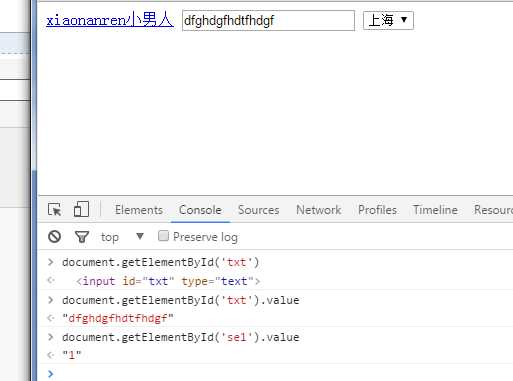Focus the text input containing dfghdgfhdtfhdgf

tap(268, 21)
